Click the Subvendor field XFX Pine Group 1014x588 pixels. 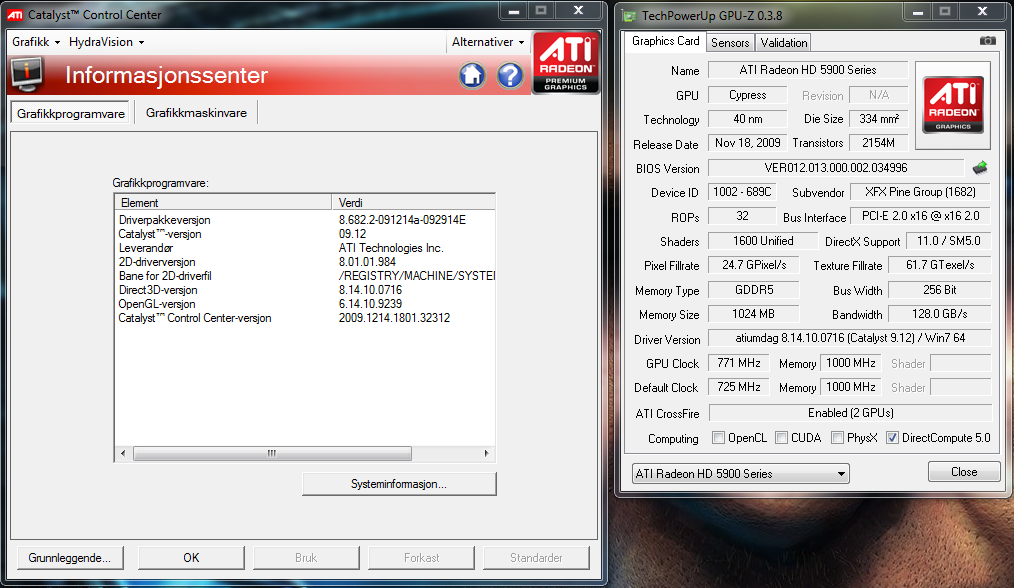[920, 192]
